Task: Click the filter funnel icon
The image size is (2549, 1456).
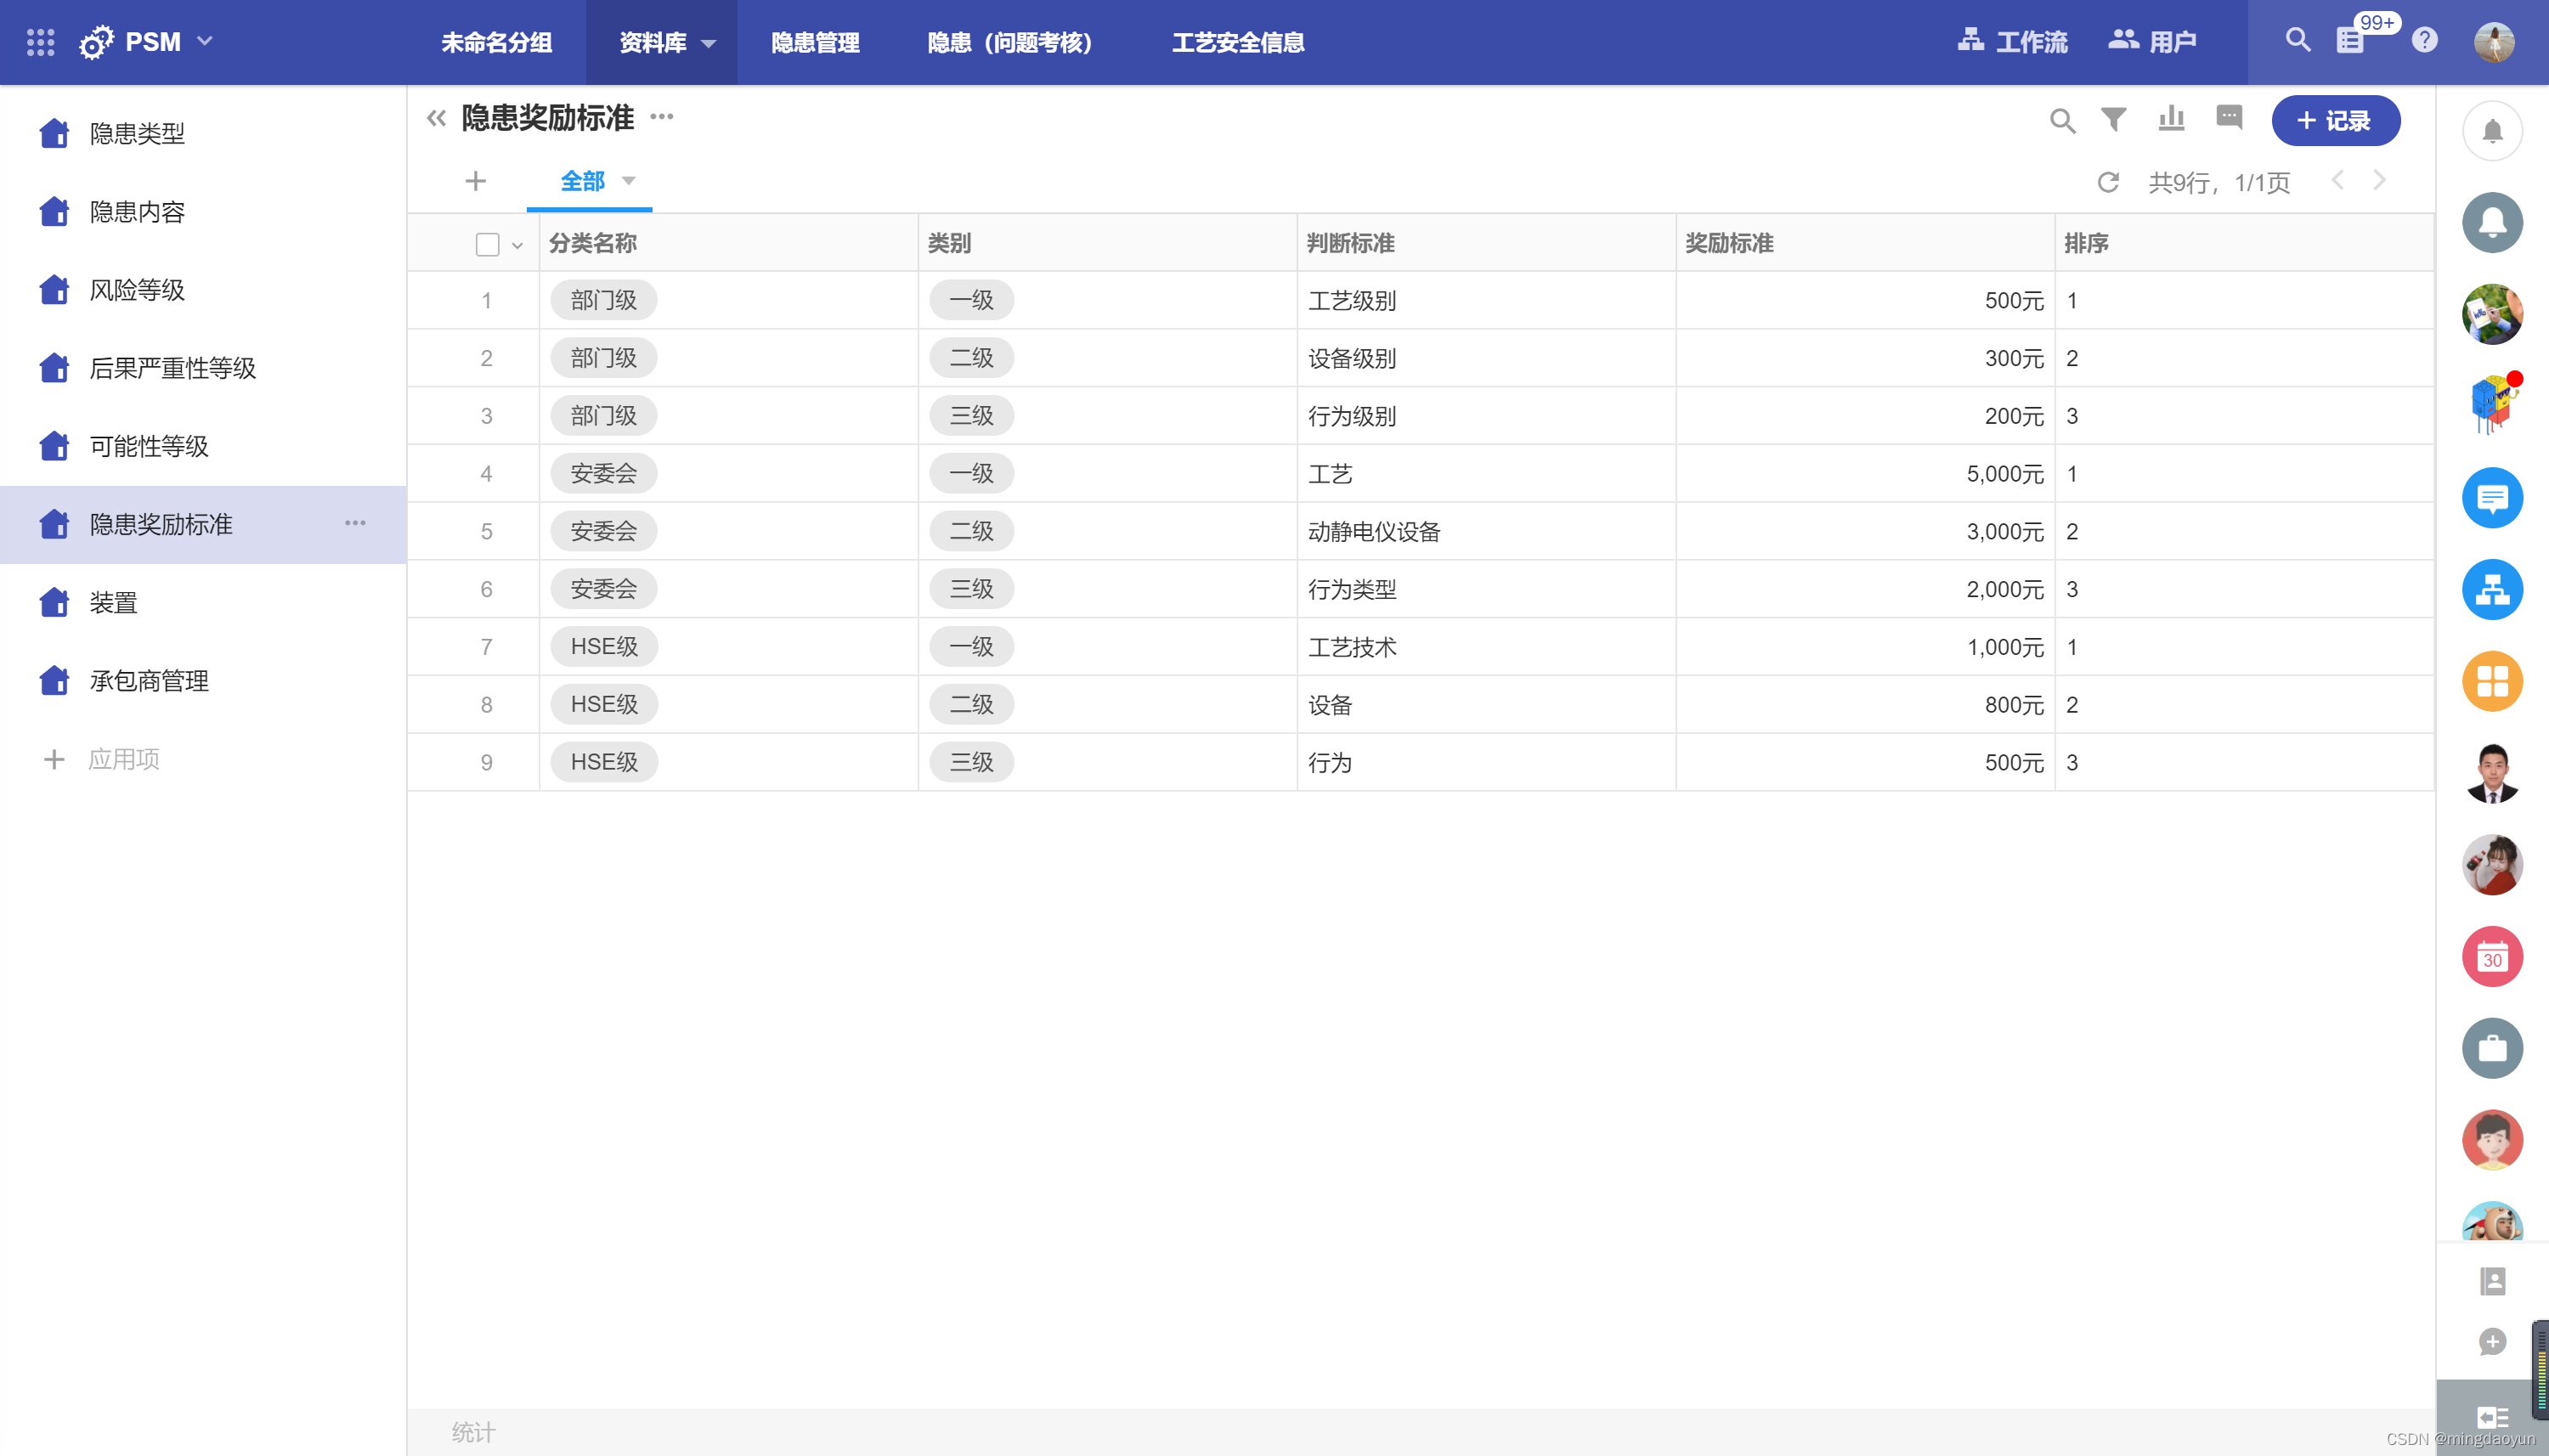Action: coord(2113,120)
